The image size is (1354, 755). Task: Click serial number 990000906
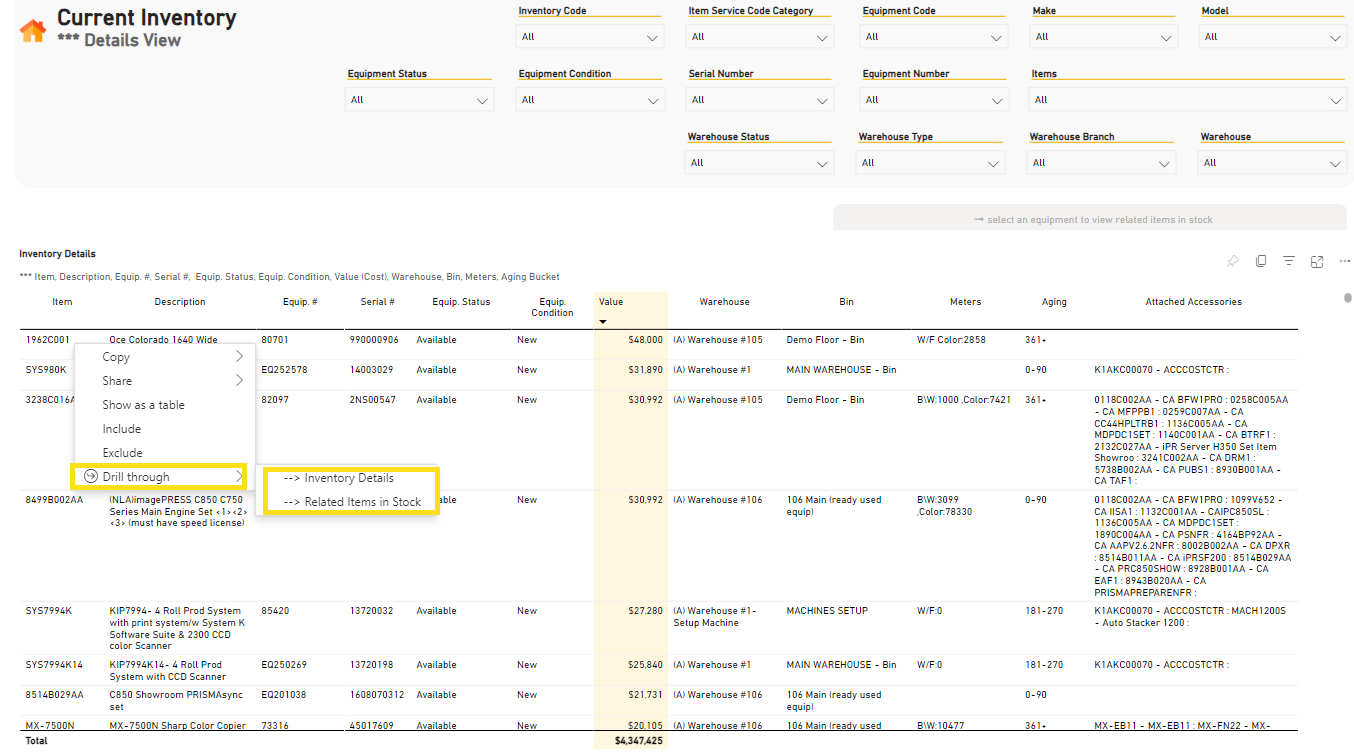point(374,340)
